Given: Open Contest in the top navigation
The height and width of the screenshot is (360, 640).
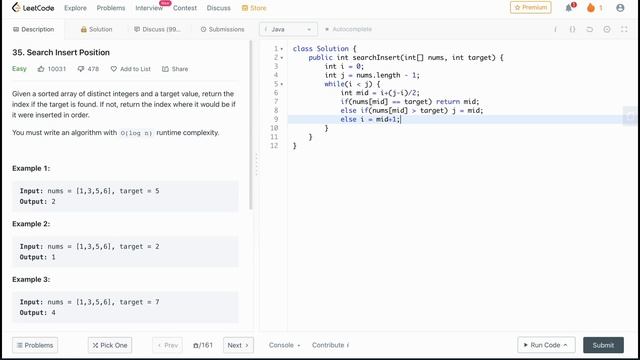Looking at the screenshot, I should point(184,8).
